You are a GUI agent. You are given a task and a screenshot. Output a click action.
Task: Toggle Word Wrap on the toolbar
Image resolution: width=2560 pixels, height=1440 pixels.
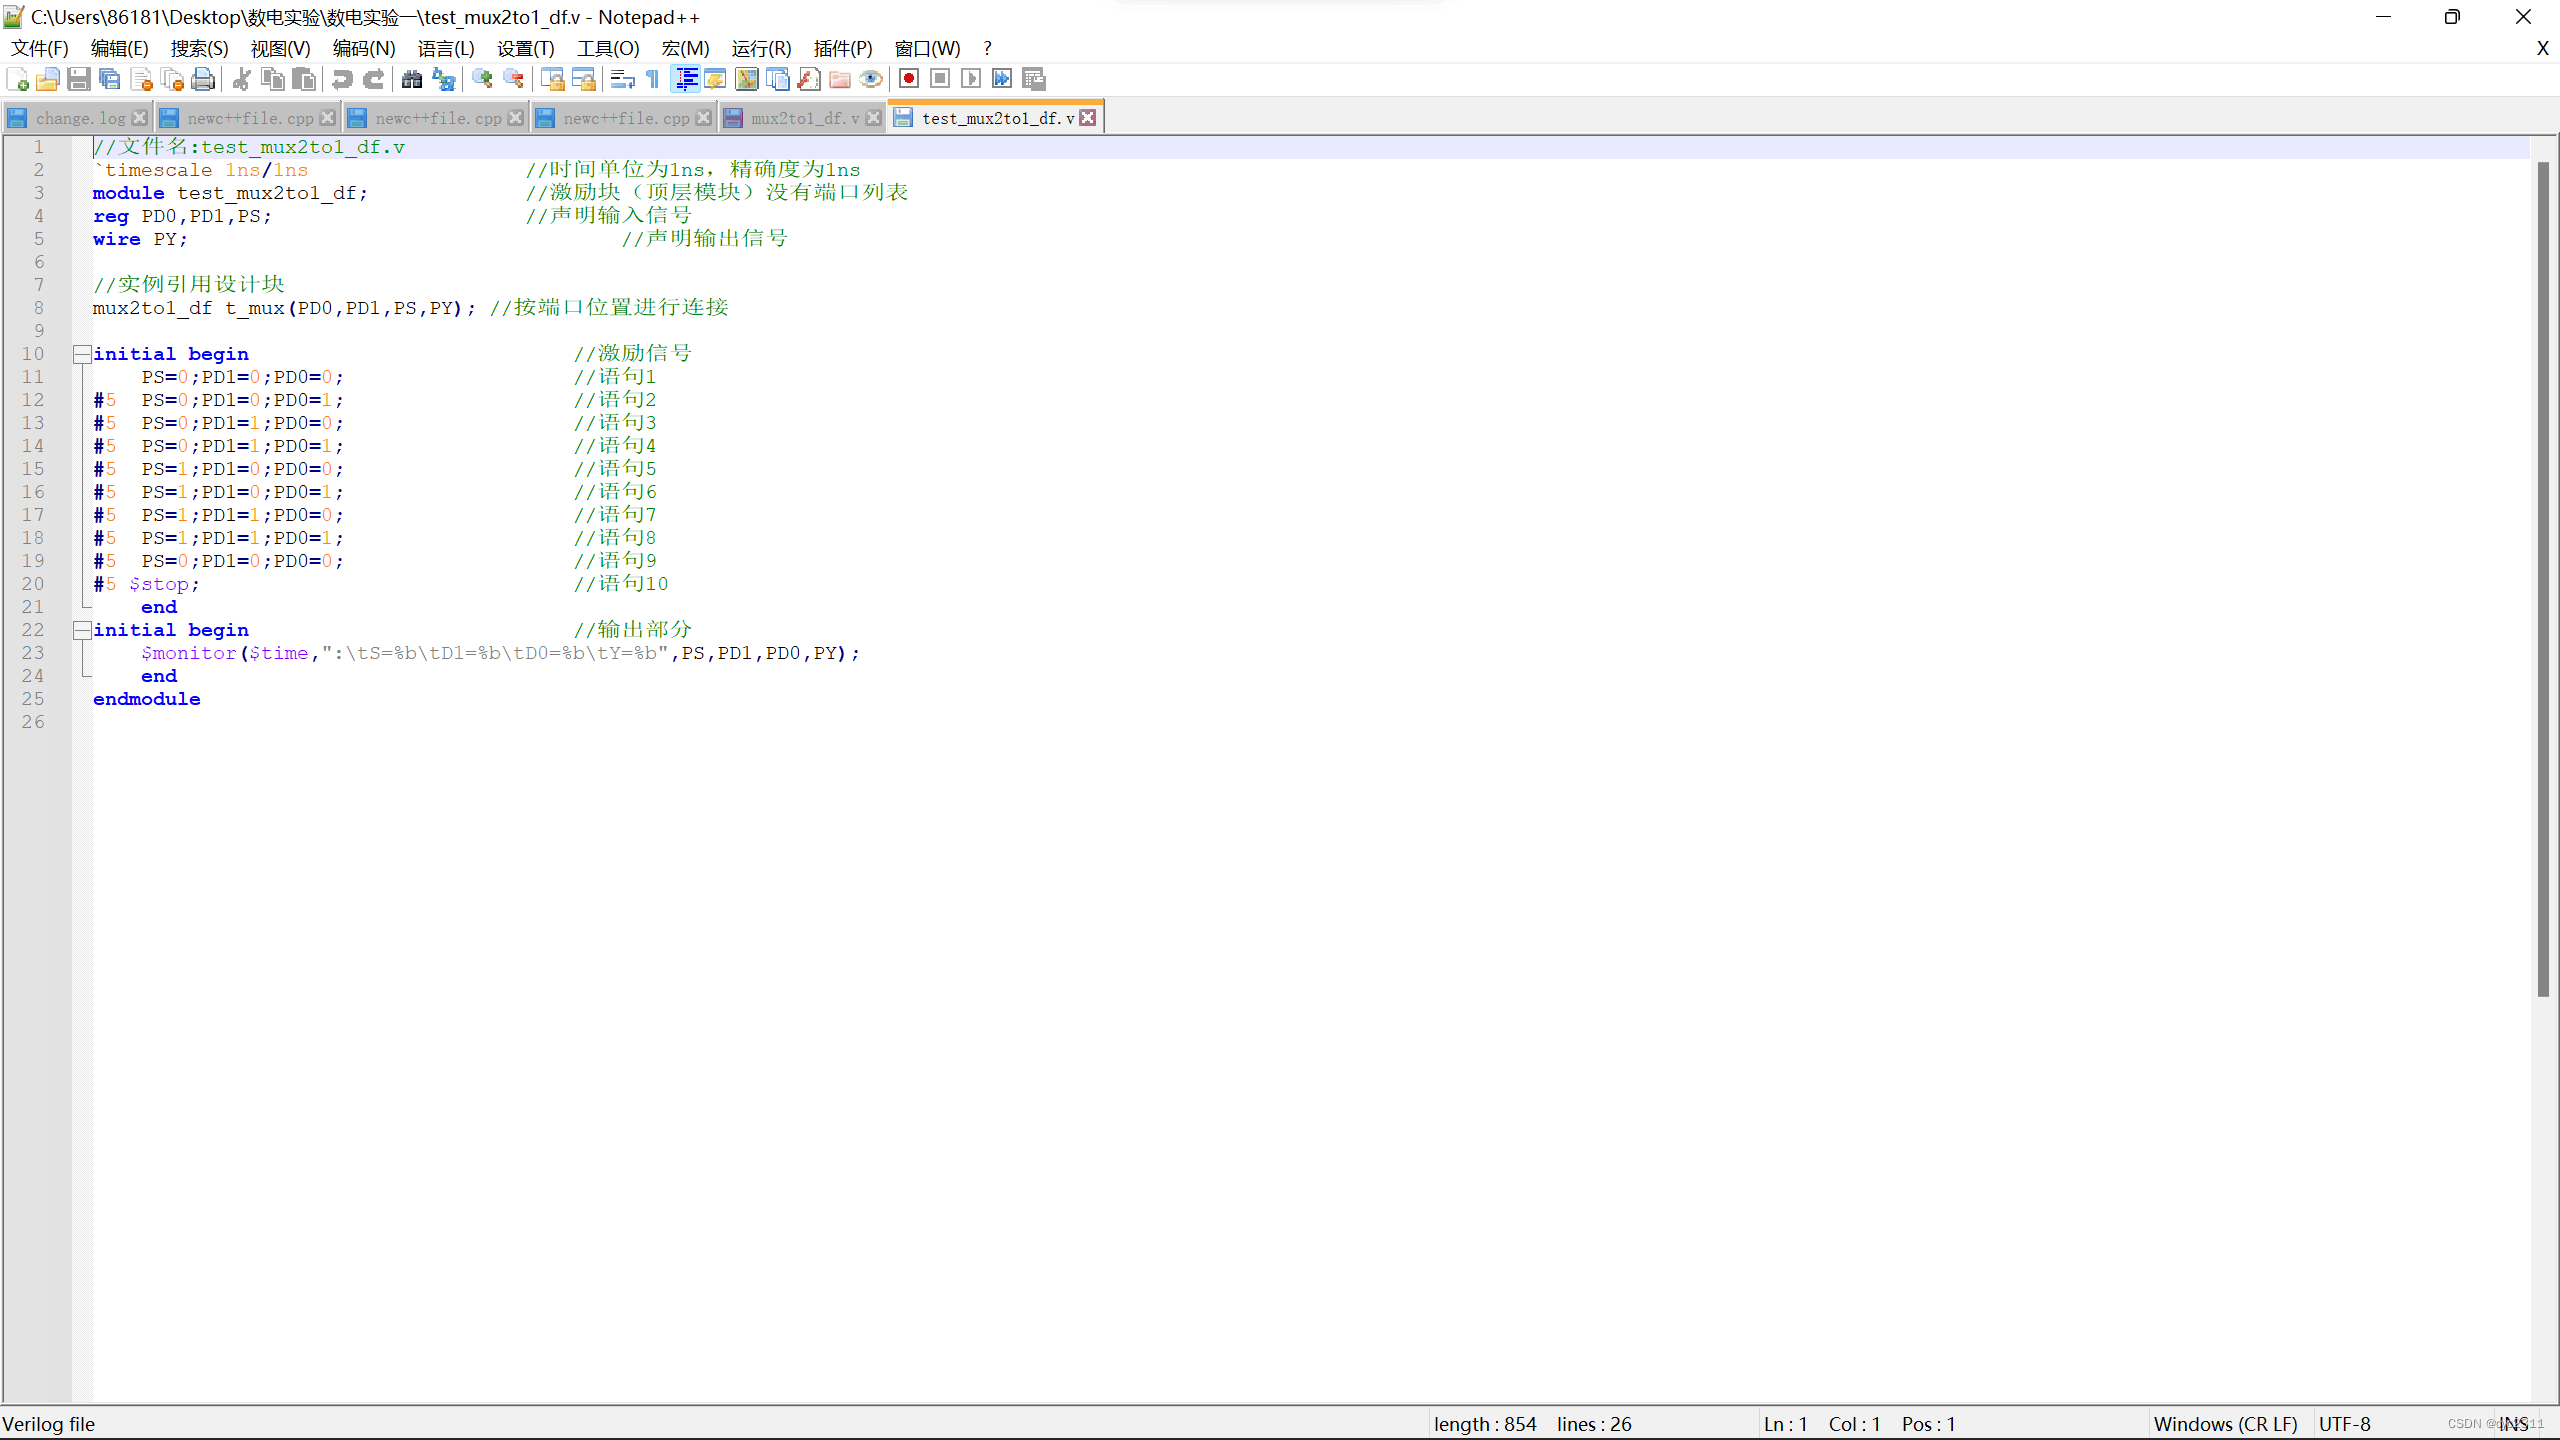[622, 79]
